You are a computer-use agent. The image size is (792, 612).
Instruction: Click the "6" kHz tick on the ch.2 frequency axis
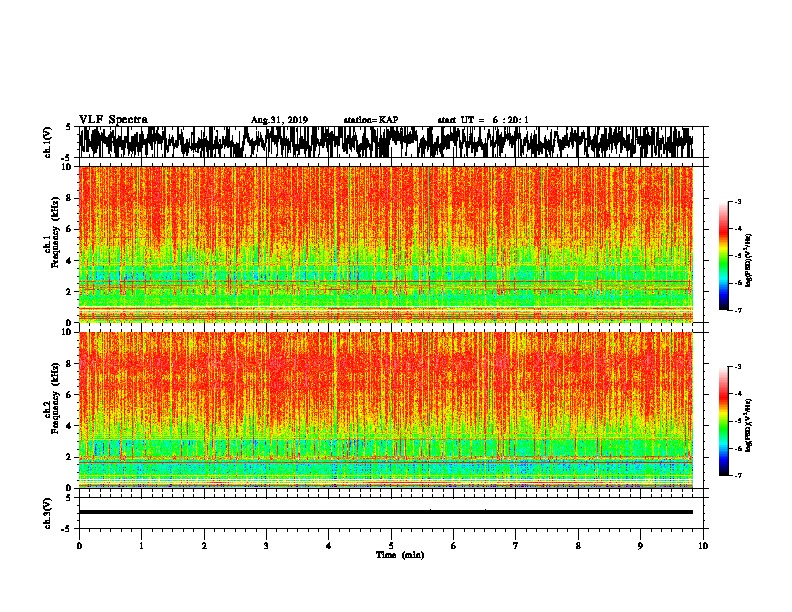(70, 394)
